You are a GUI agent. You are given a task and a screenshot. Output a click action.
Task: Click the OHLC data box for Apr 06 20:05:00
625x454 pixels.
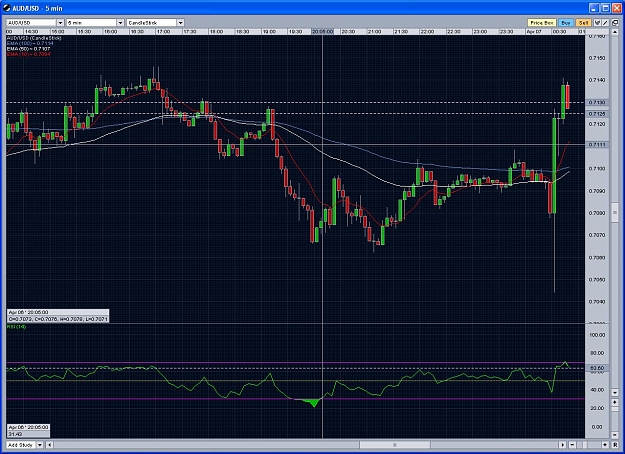(58, 316)
